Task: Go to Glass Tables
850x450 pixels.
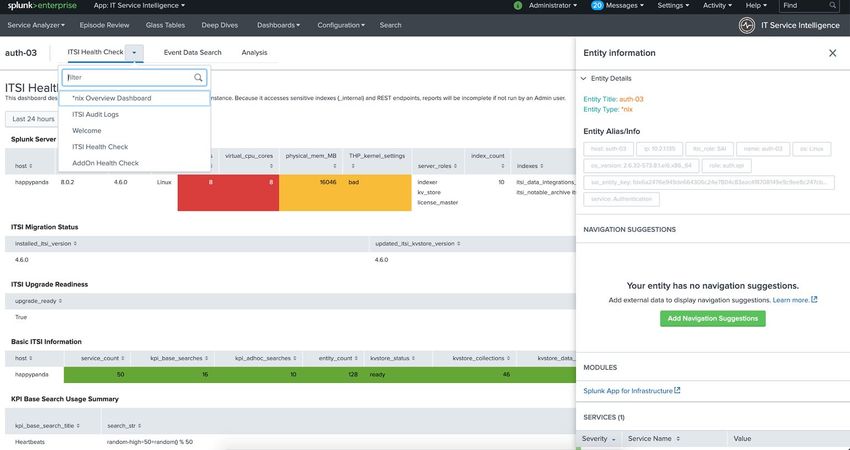Action: 165,25
